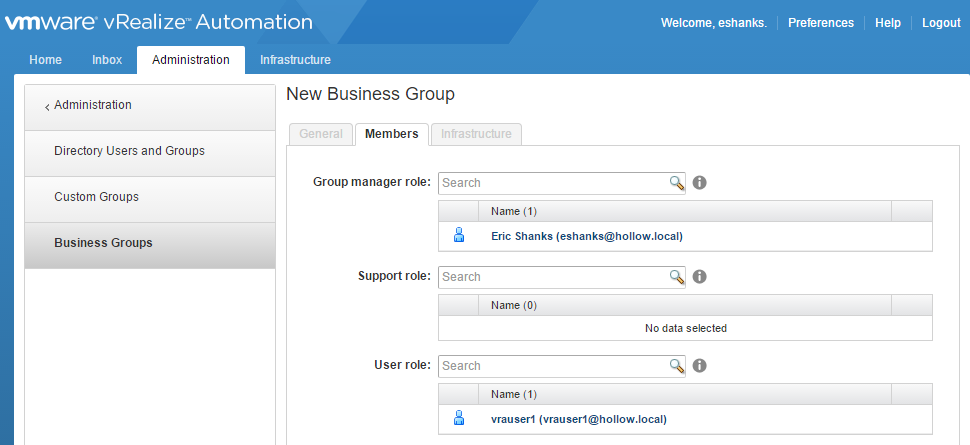Open the Help link
Screen dimensions: 970x445
[888, 23]
